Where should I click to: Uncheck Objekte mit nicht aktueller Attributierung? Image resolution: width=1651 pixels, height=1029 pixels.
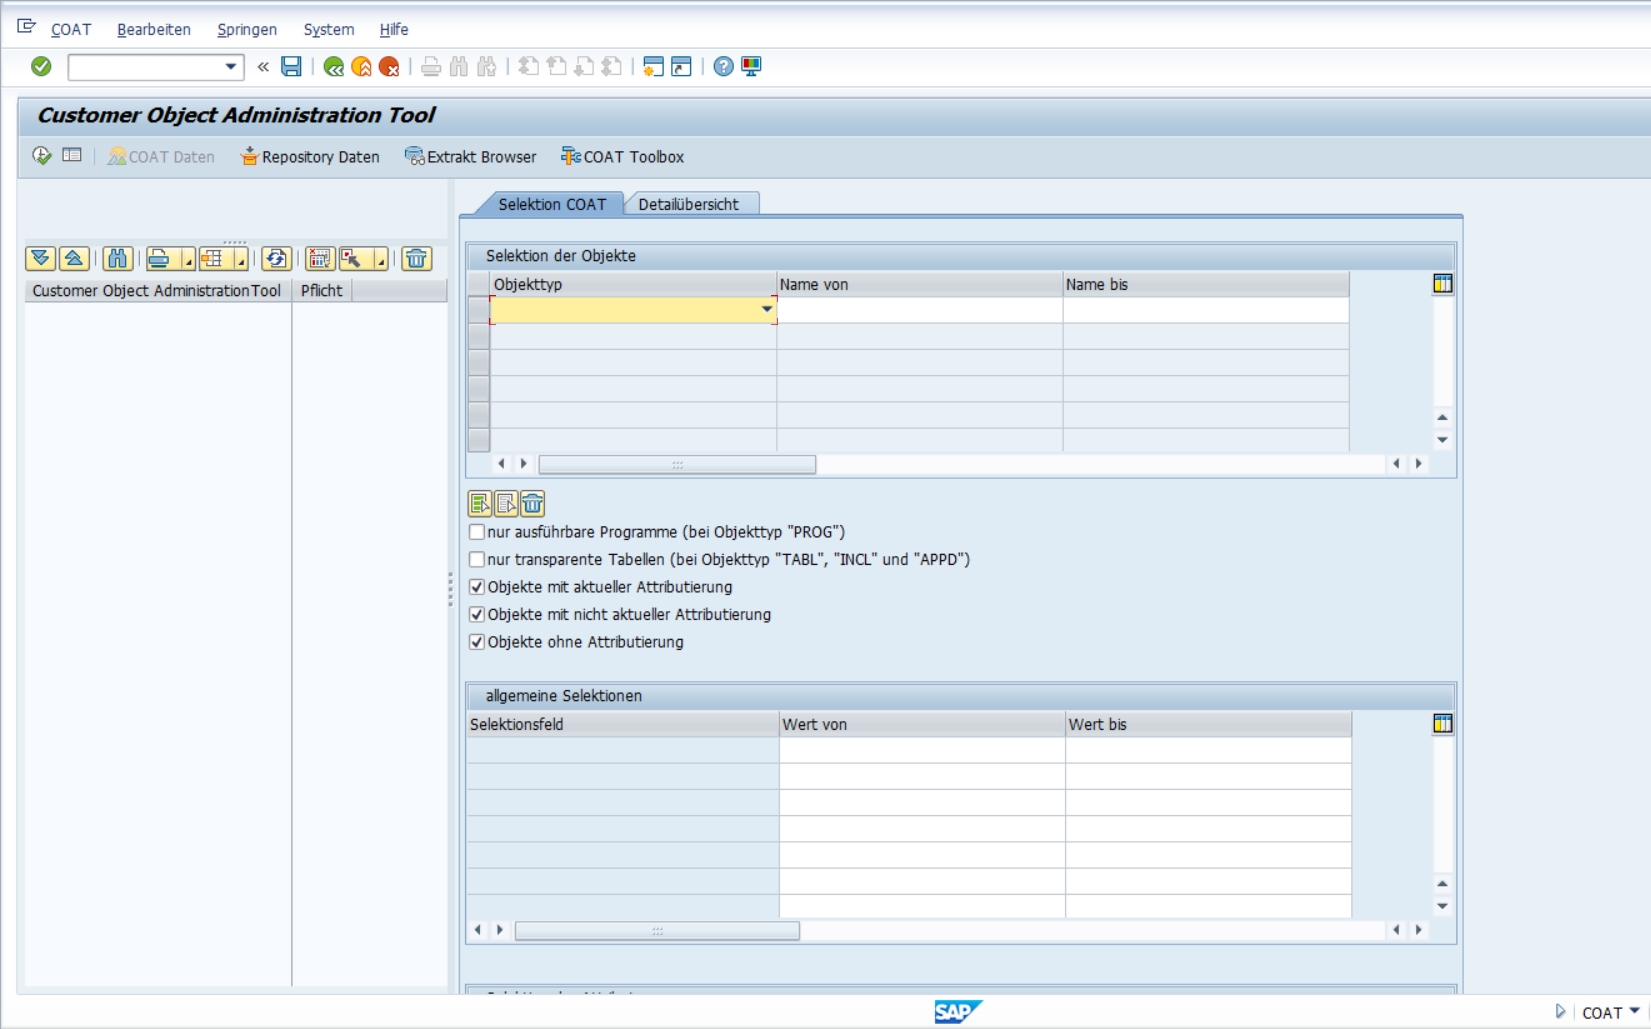[477, 614]
